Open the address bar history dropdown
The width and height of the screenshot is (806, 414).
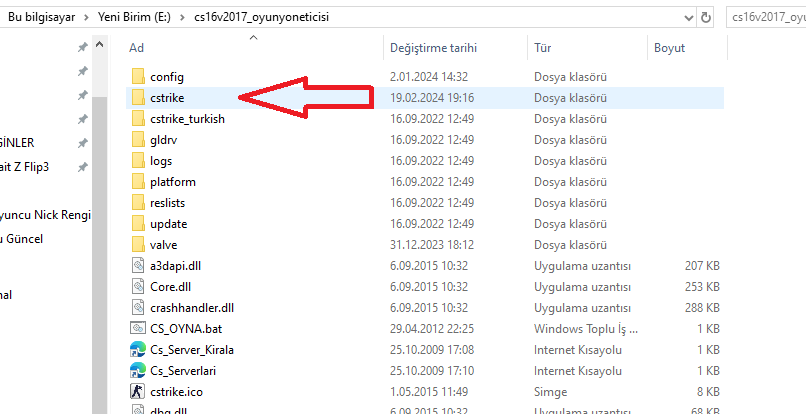click(x=689, y=17)
